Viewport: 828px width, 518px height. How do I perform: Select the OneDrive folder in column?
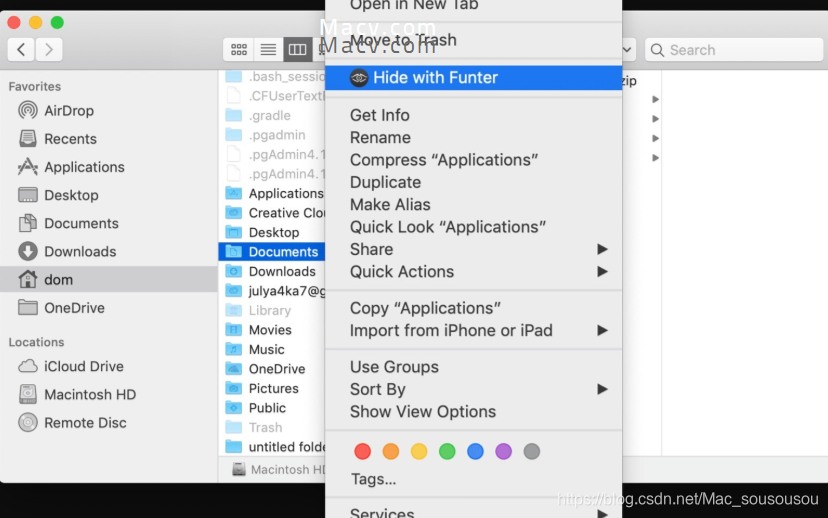point(272,369)
